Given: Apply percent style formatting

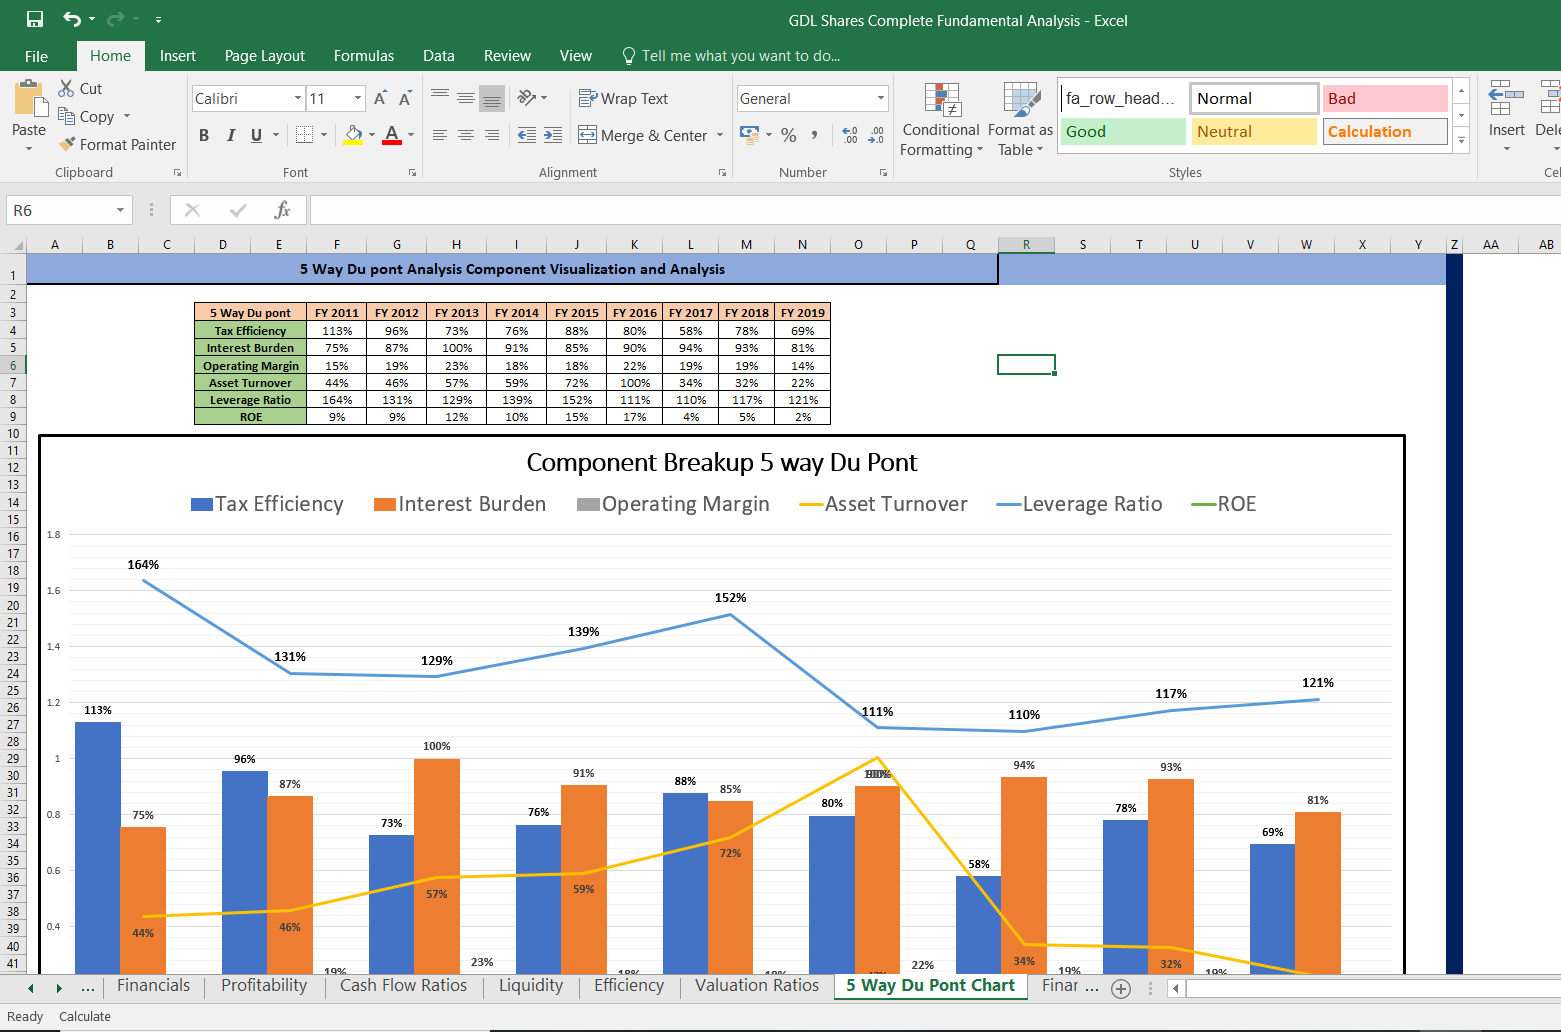Looking at the screenshot, I should pos(789,134).
